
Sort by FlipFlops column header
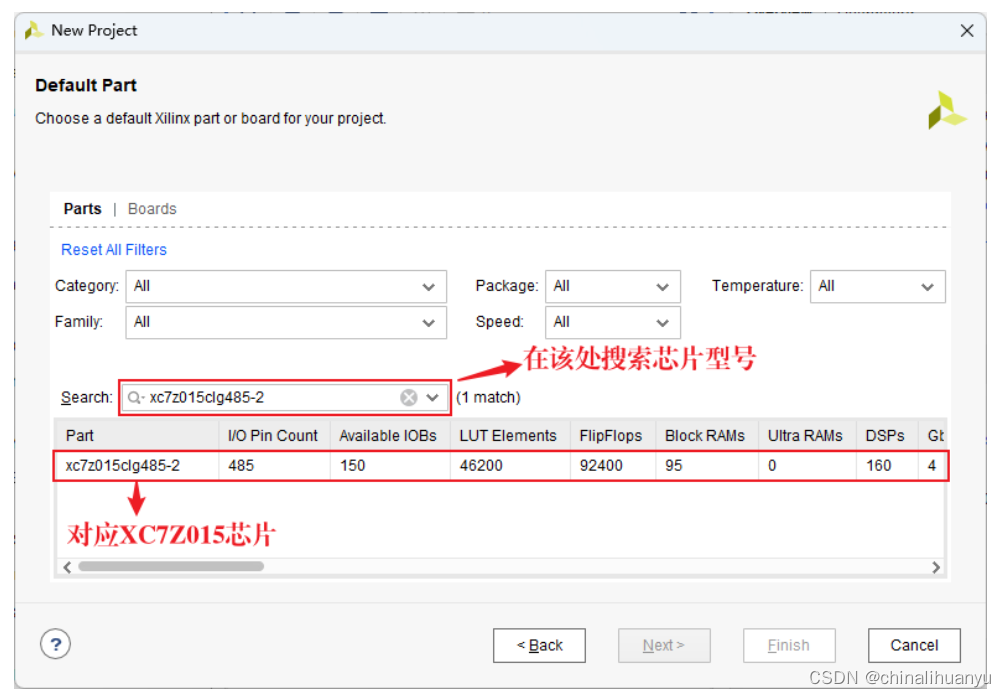[x=612, y=436]
